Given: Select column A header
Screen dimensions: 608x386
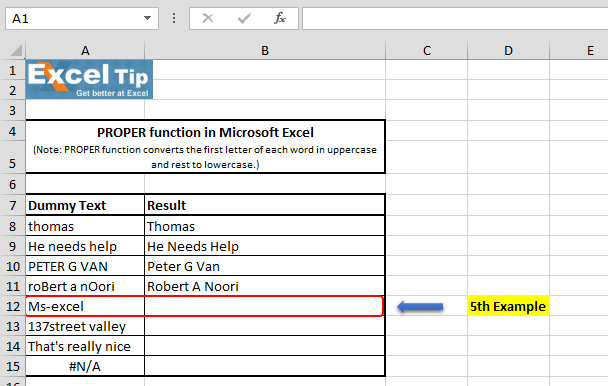Looking at the screenshot, I should (x=85, y=50).
